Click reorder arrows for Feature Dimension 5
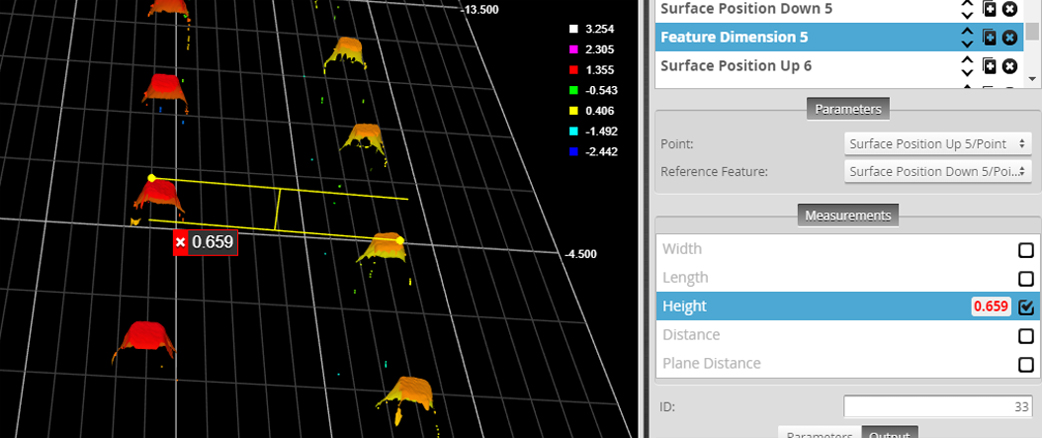Viewport: 1042px width, 438px height. [x=967, y=37]
